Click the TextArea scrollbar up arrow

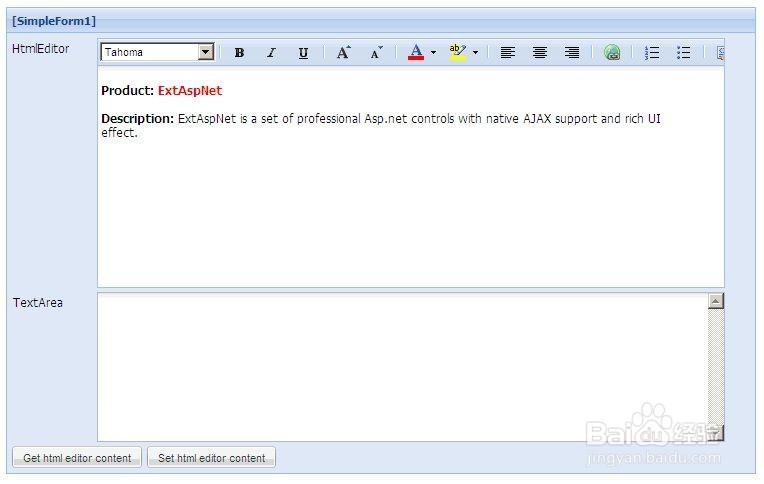coord(716,301)
